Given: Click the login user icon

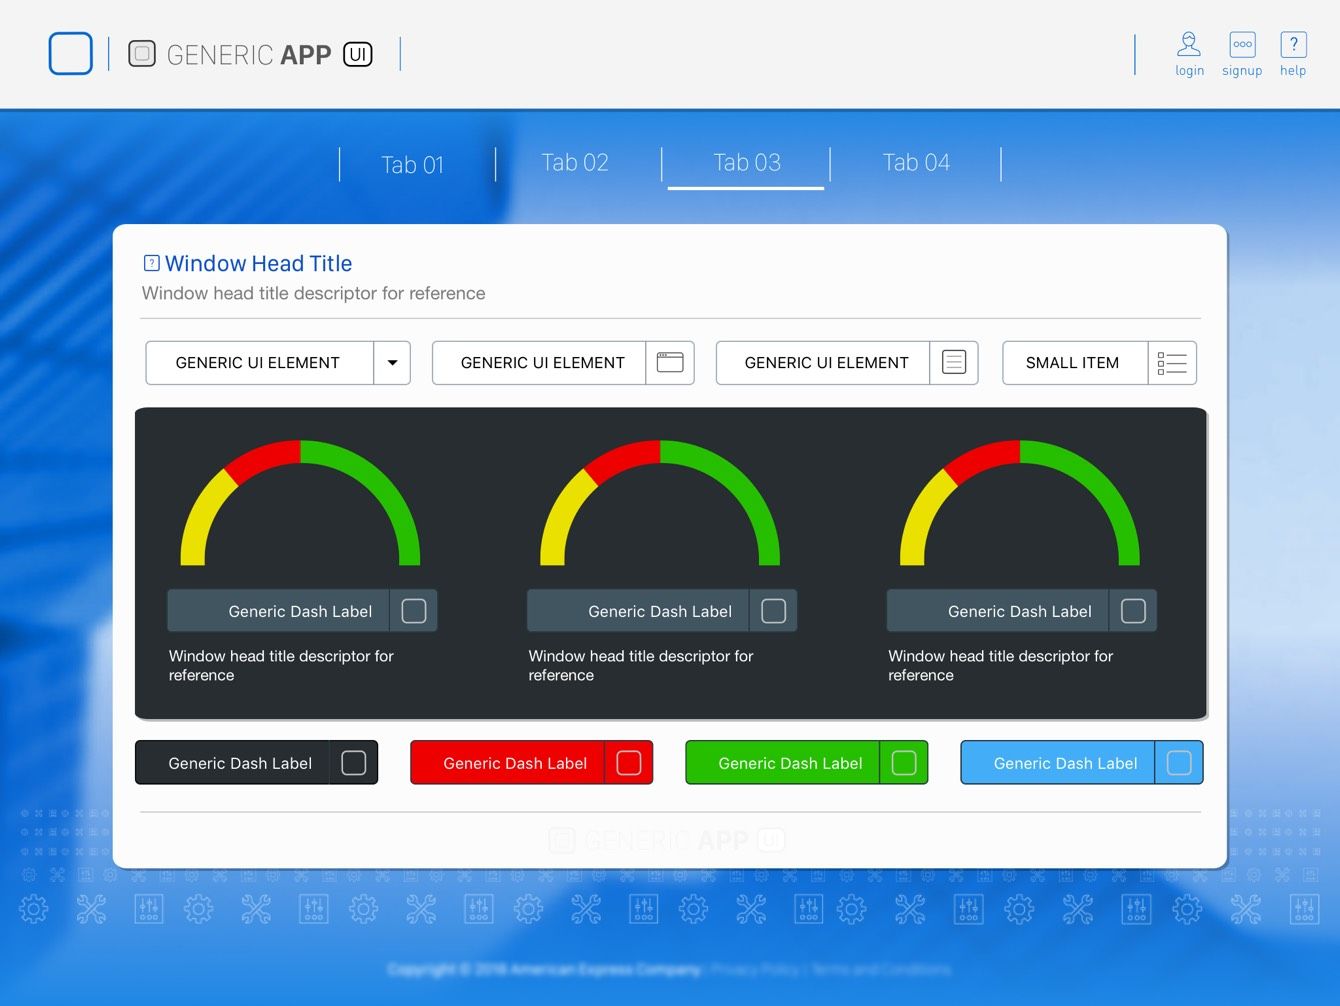Looking at the screenshot, I should click(x=1189, y=44).
